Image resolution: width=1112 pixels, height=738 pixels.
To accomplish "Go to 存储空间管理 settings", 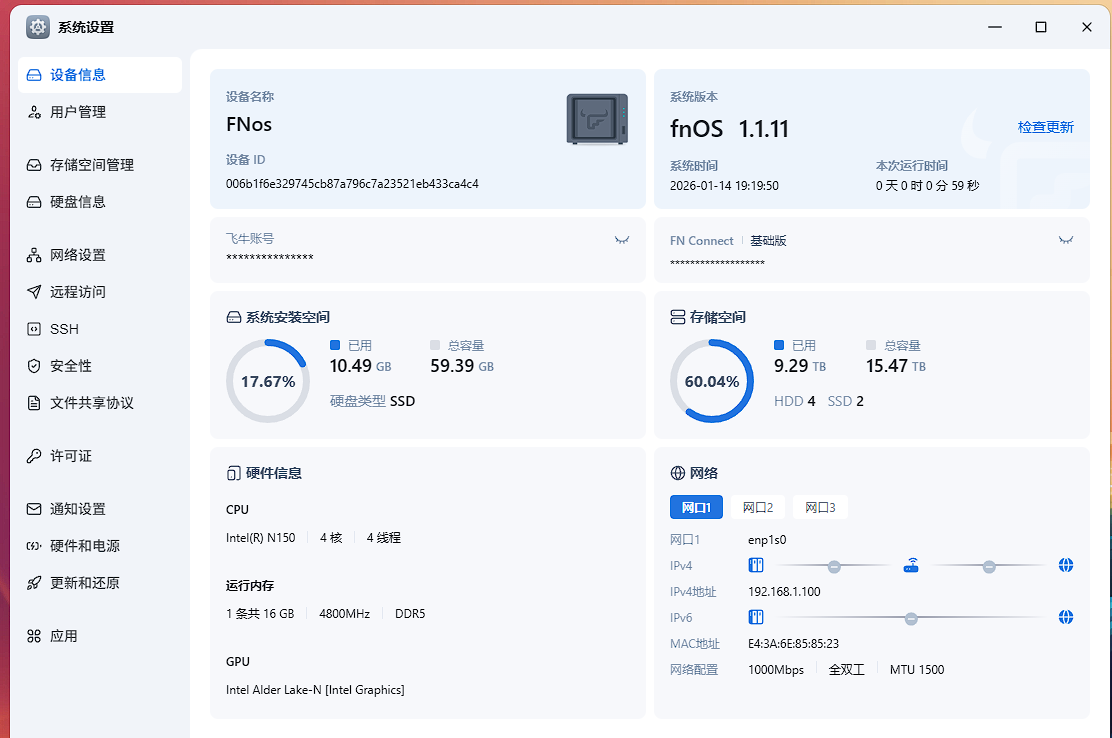I will 92,165.
